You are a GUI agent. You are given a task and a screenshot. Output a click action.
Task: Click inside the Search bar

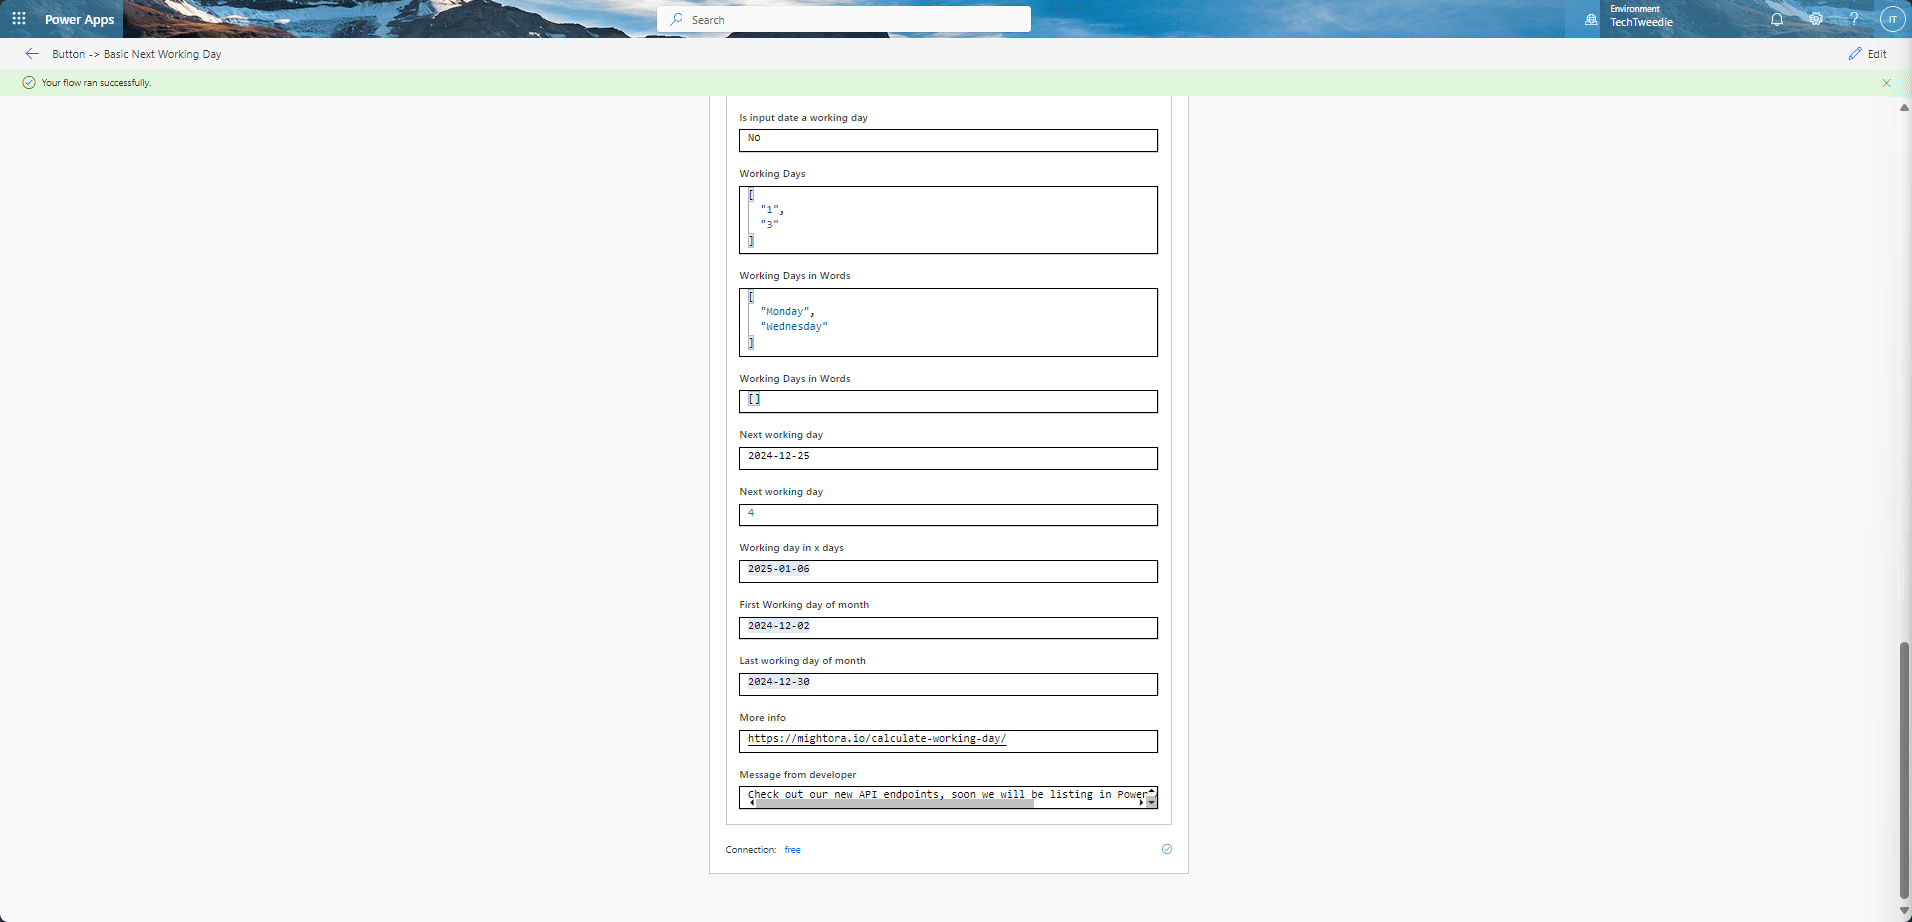click(x=843, y=19)
